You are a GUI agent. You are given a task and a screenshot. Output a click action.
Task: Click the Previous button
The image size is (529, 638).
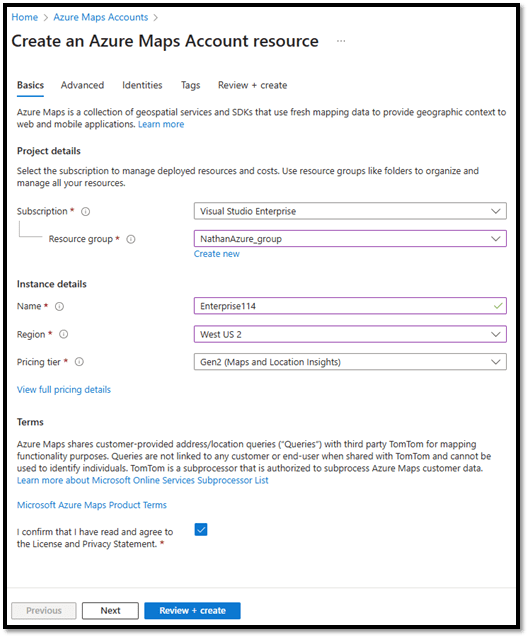[x=44, y=611]
